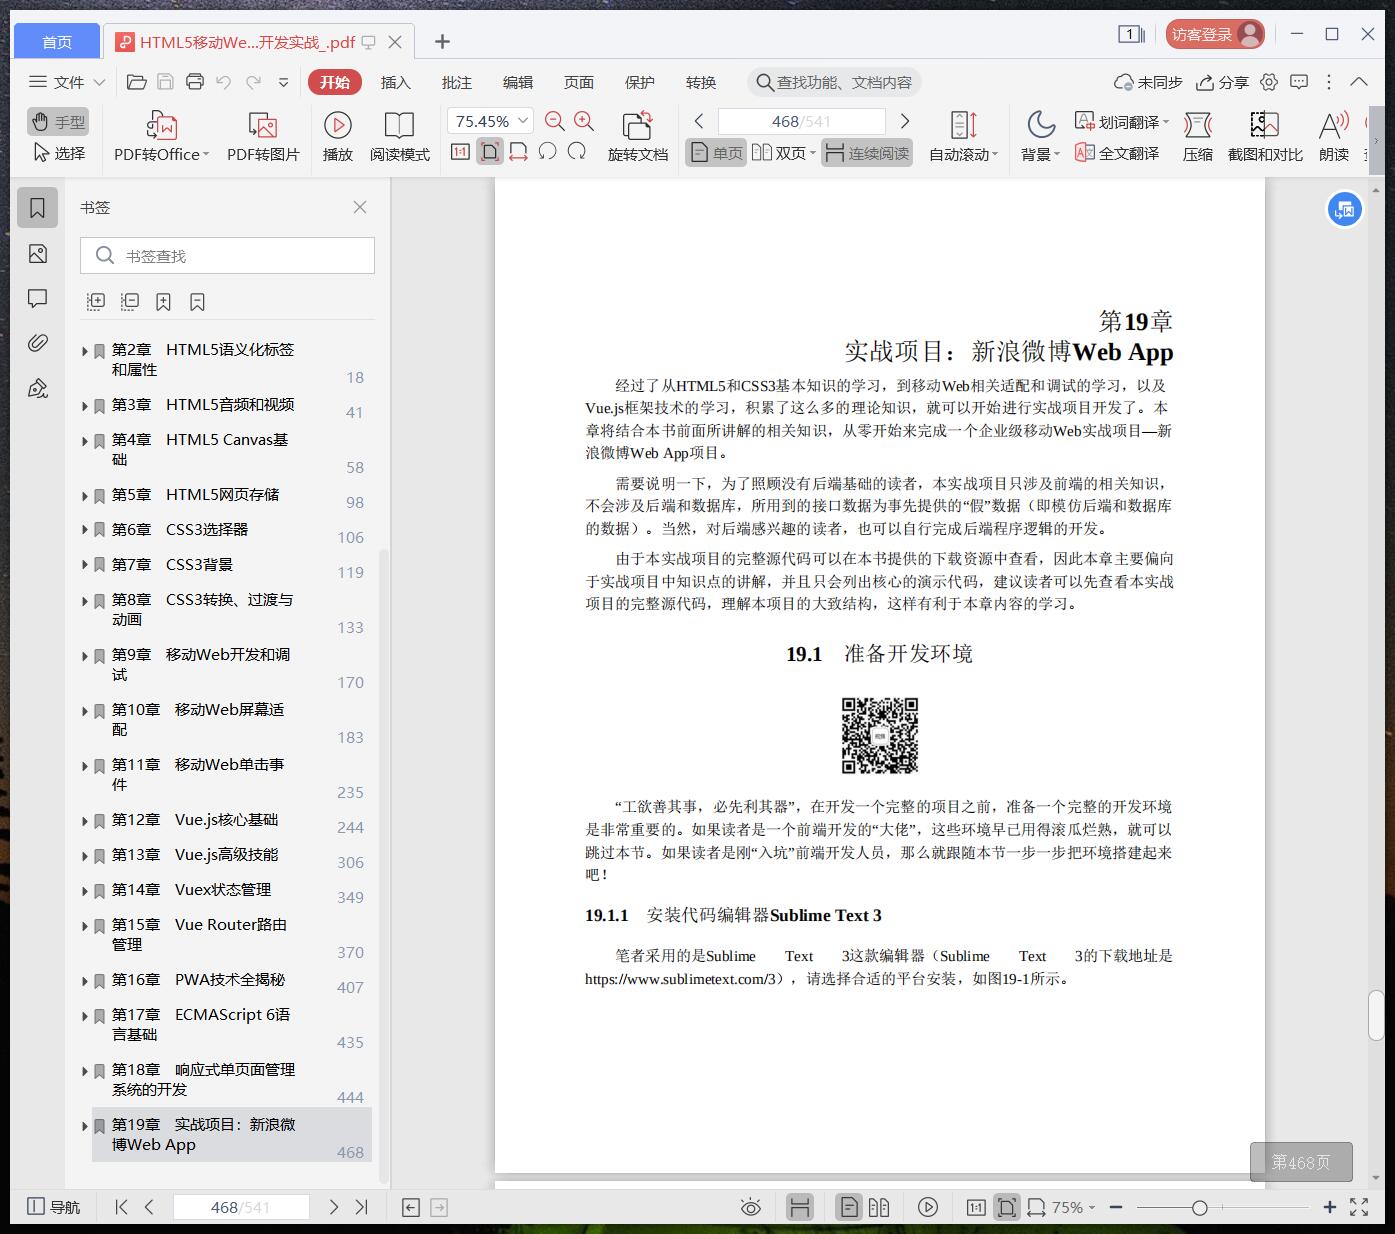This screenshot has height=1234, width=1395.
Task: Zoom in with plus magnifier icon
Action: (x=584, y=121)
